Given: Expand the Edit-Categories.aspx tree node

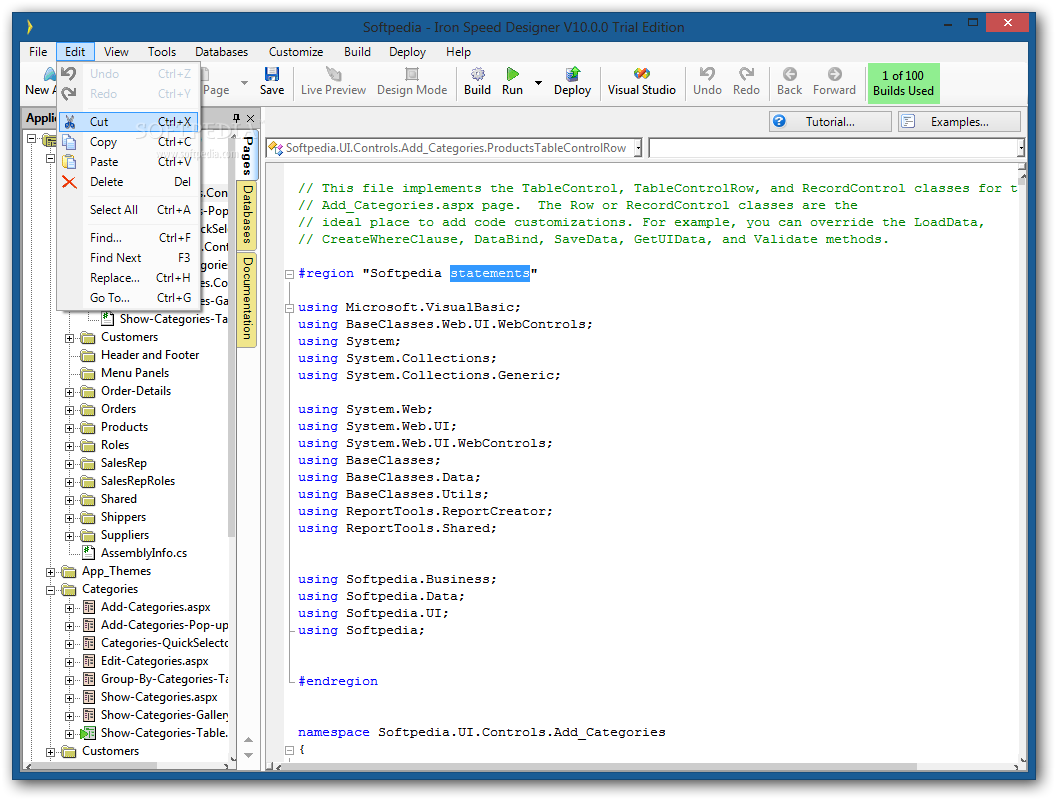Looking at the screenshot, I should click(69, 663).
